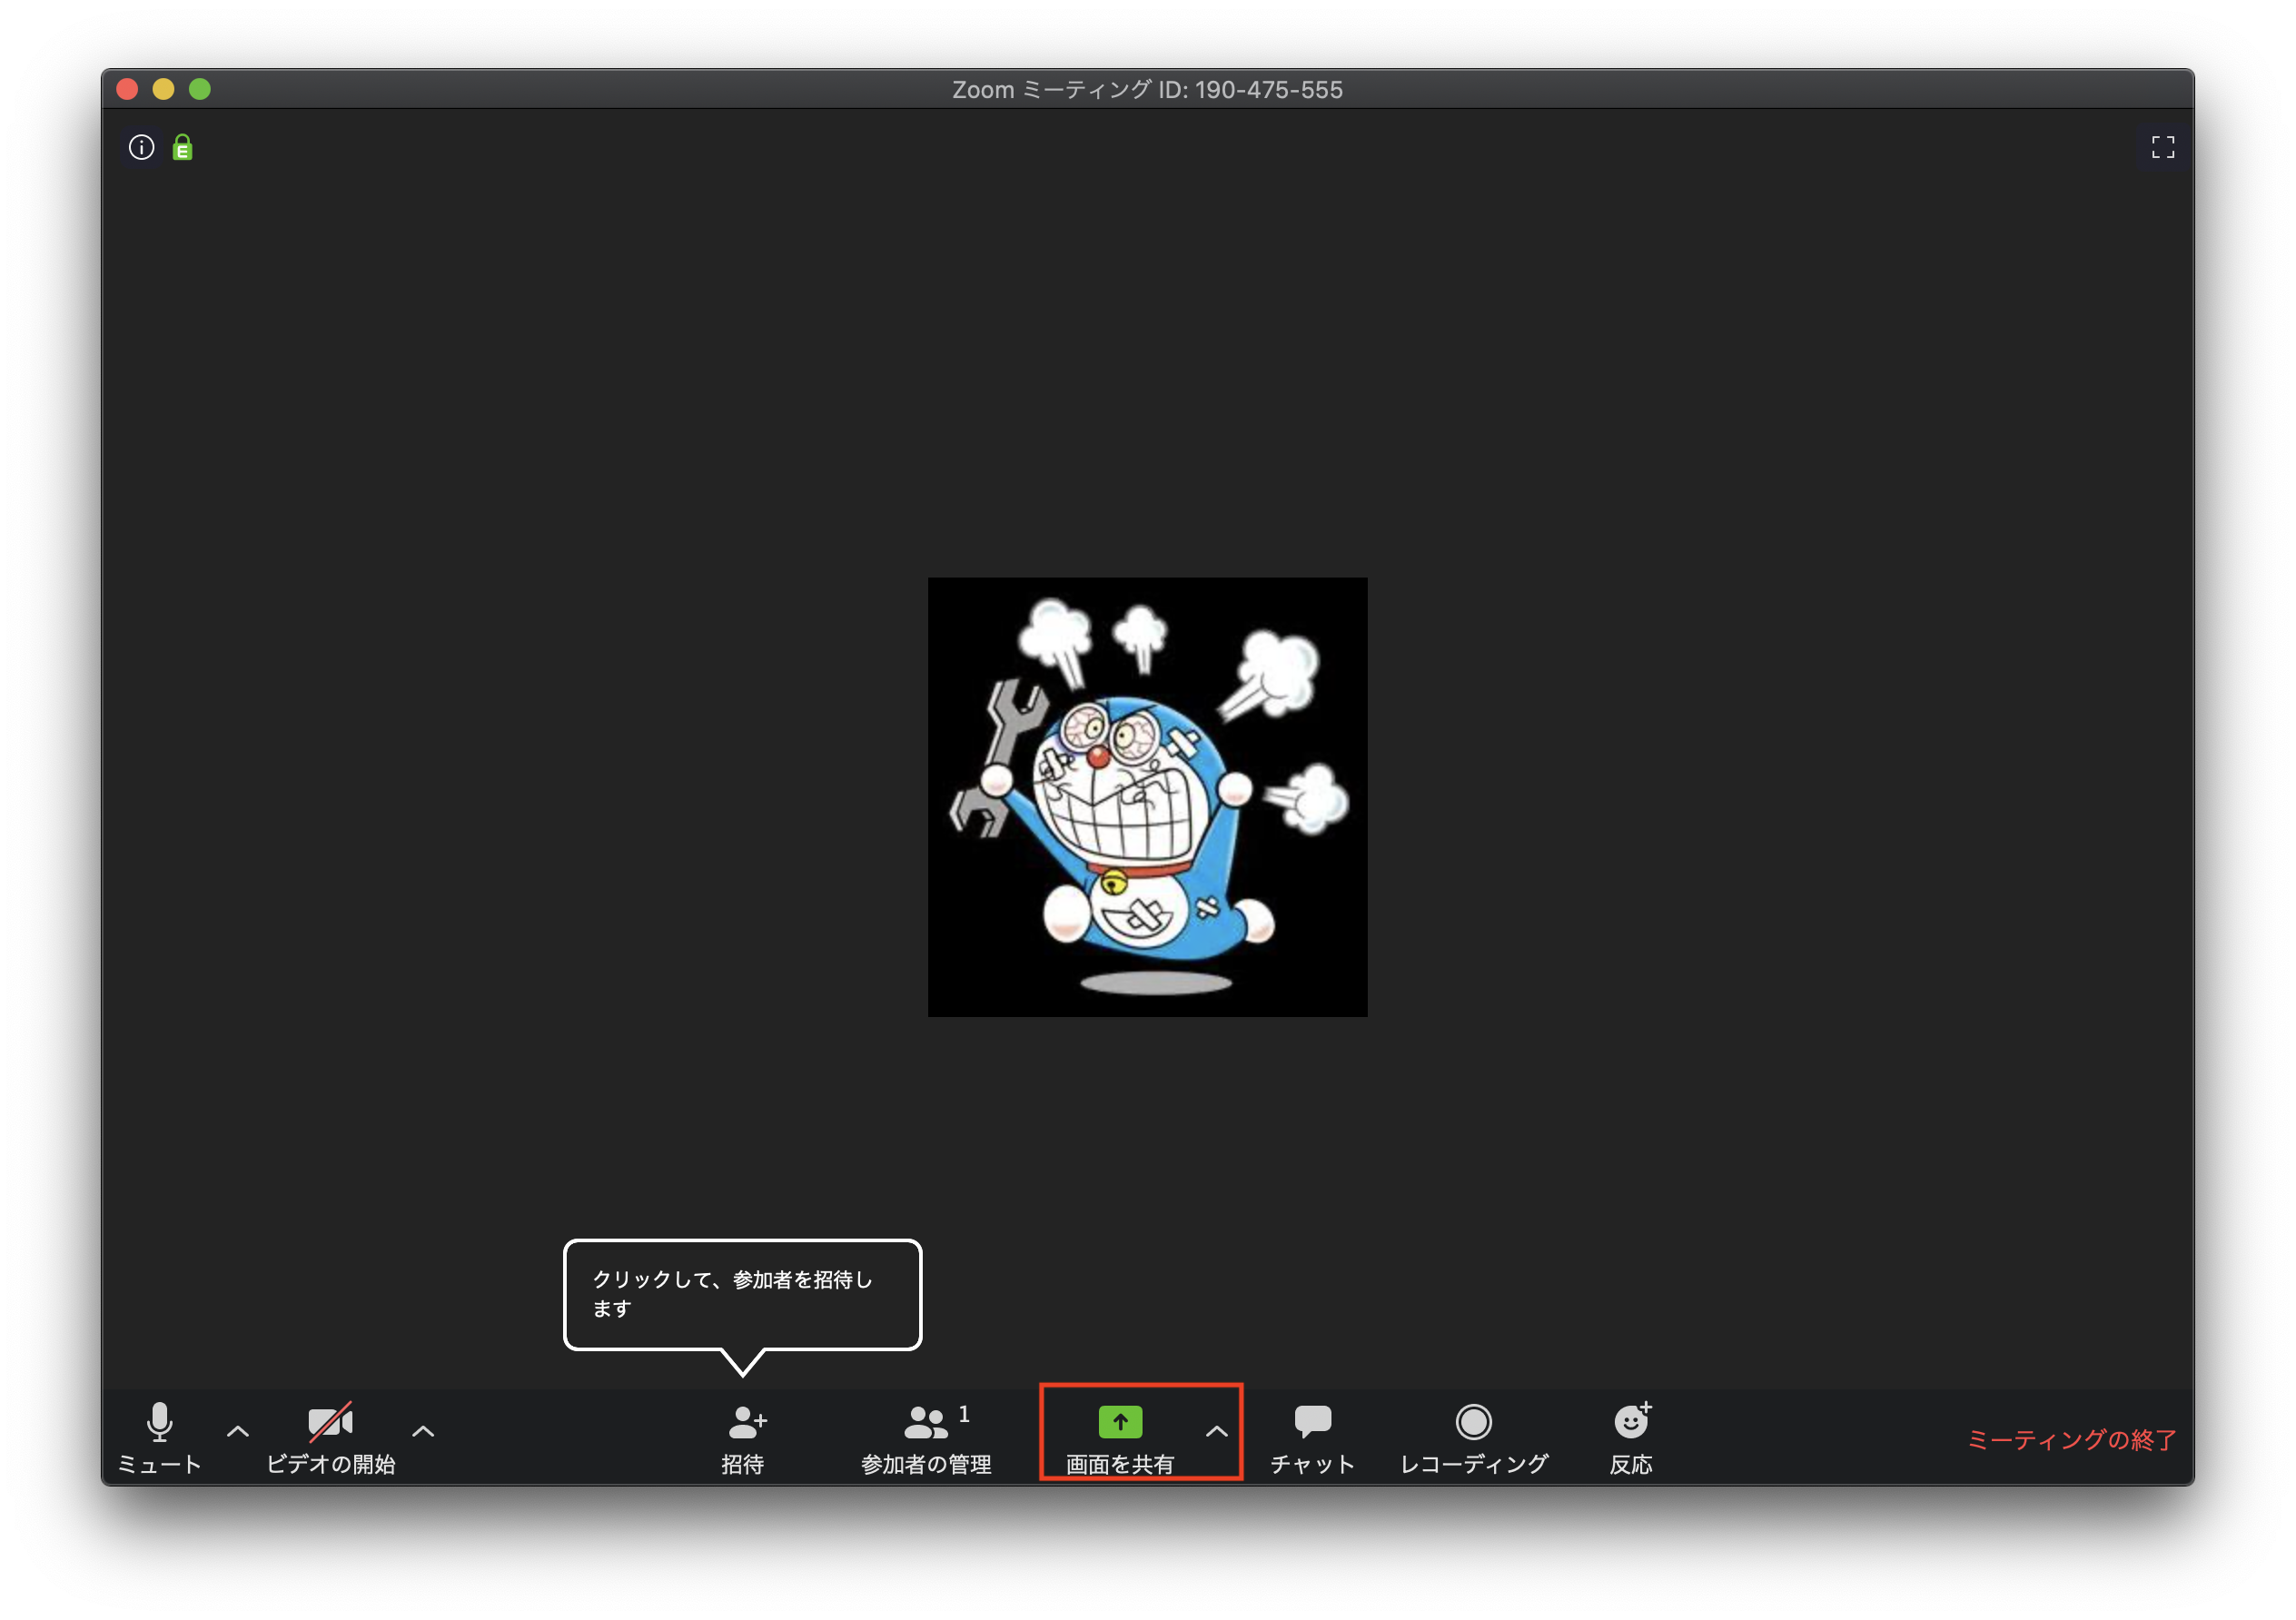Click the Doraemon profile picture
Image resolution: width=2296 pixels, height=1620 pixels.
pyautogui.click(x=1147, y=797)
